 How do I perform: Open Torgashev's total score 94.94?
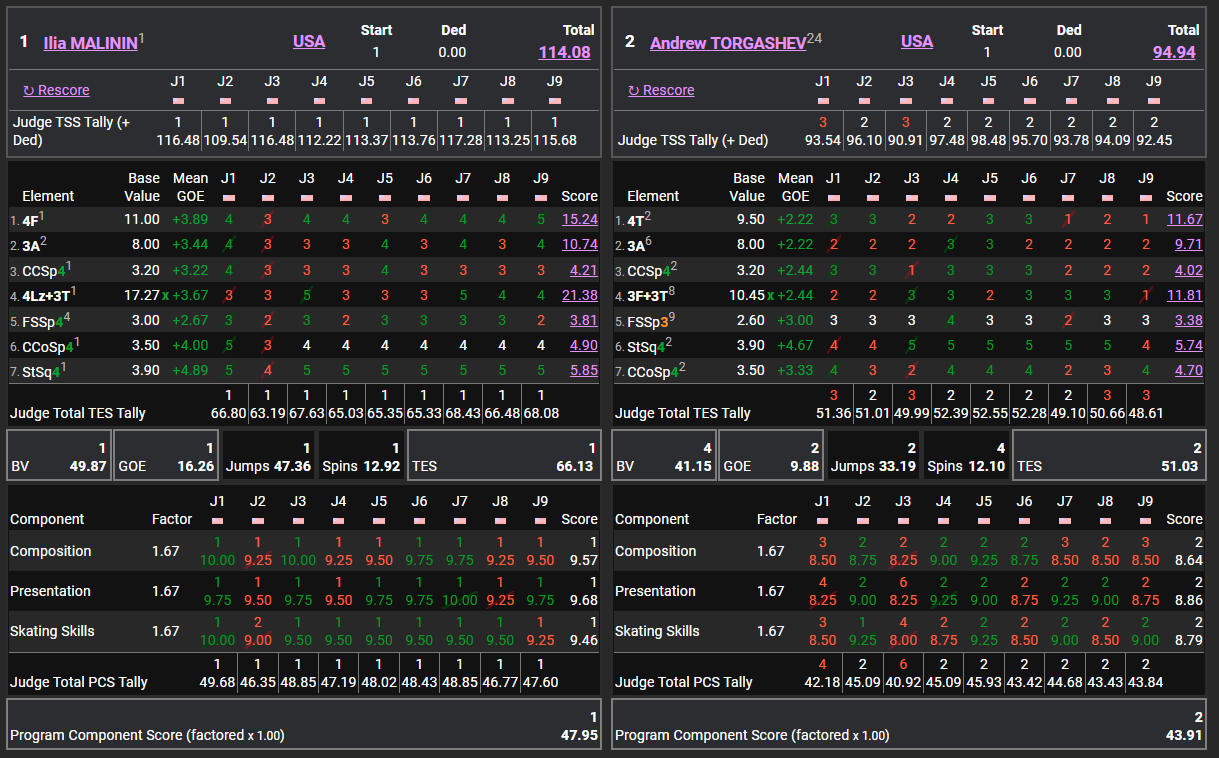tap(1173, 52)
